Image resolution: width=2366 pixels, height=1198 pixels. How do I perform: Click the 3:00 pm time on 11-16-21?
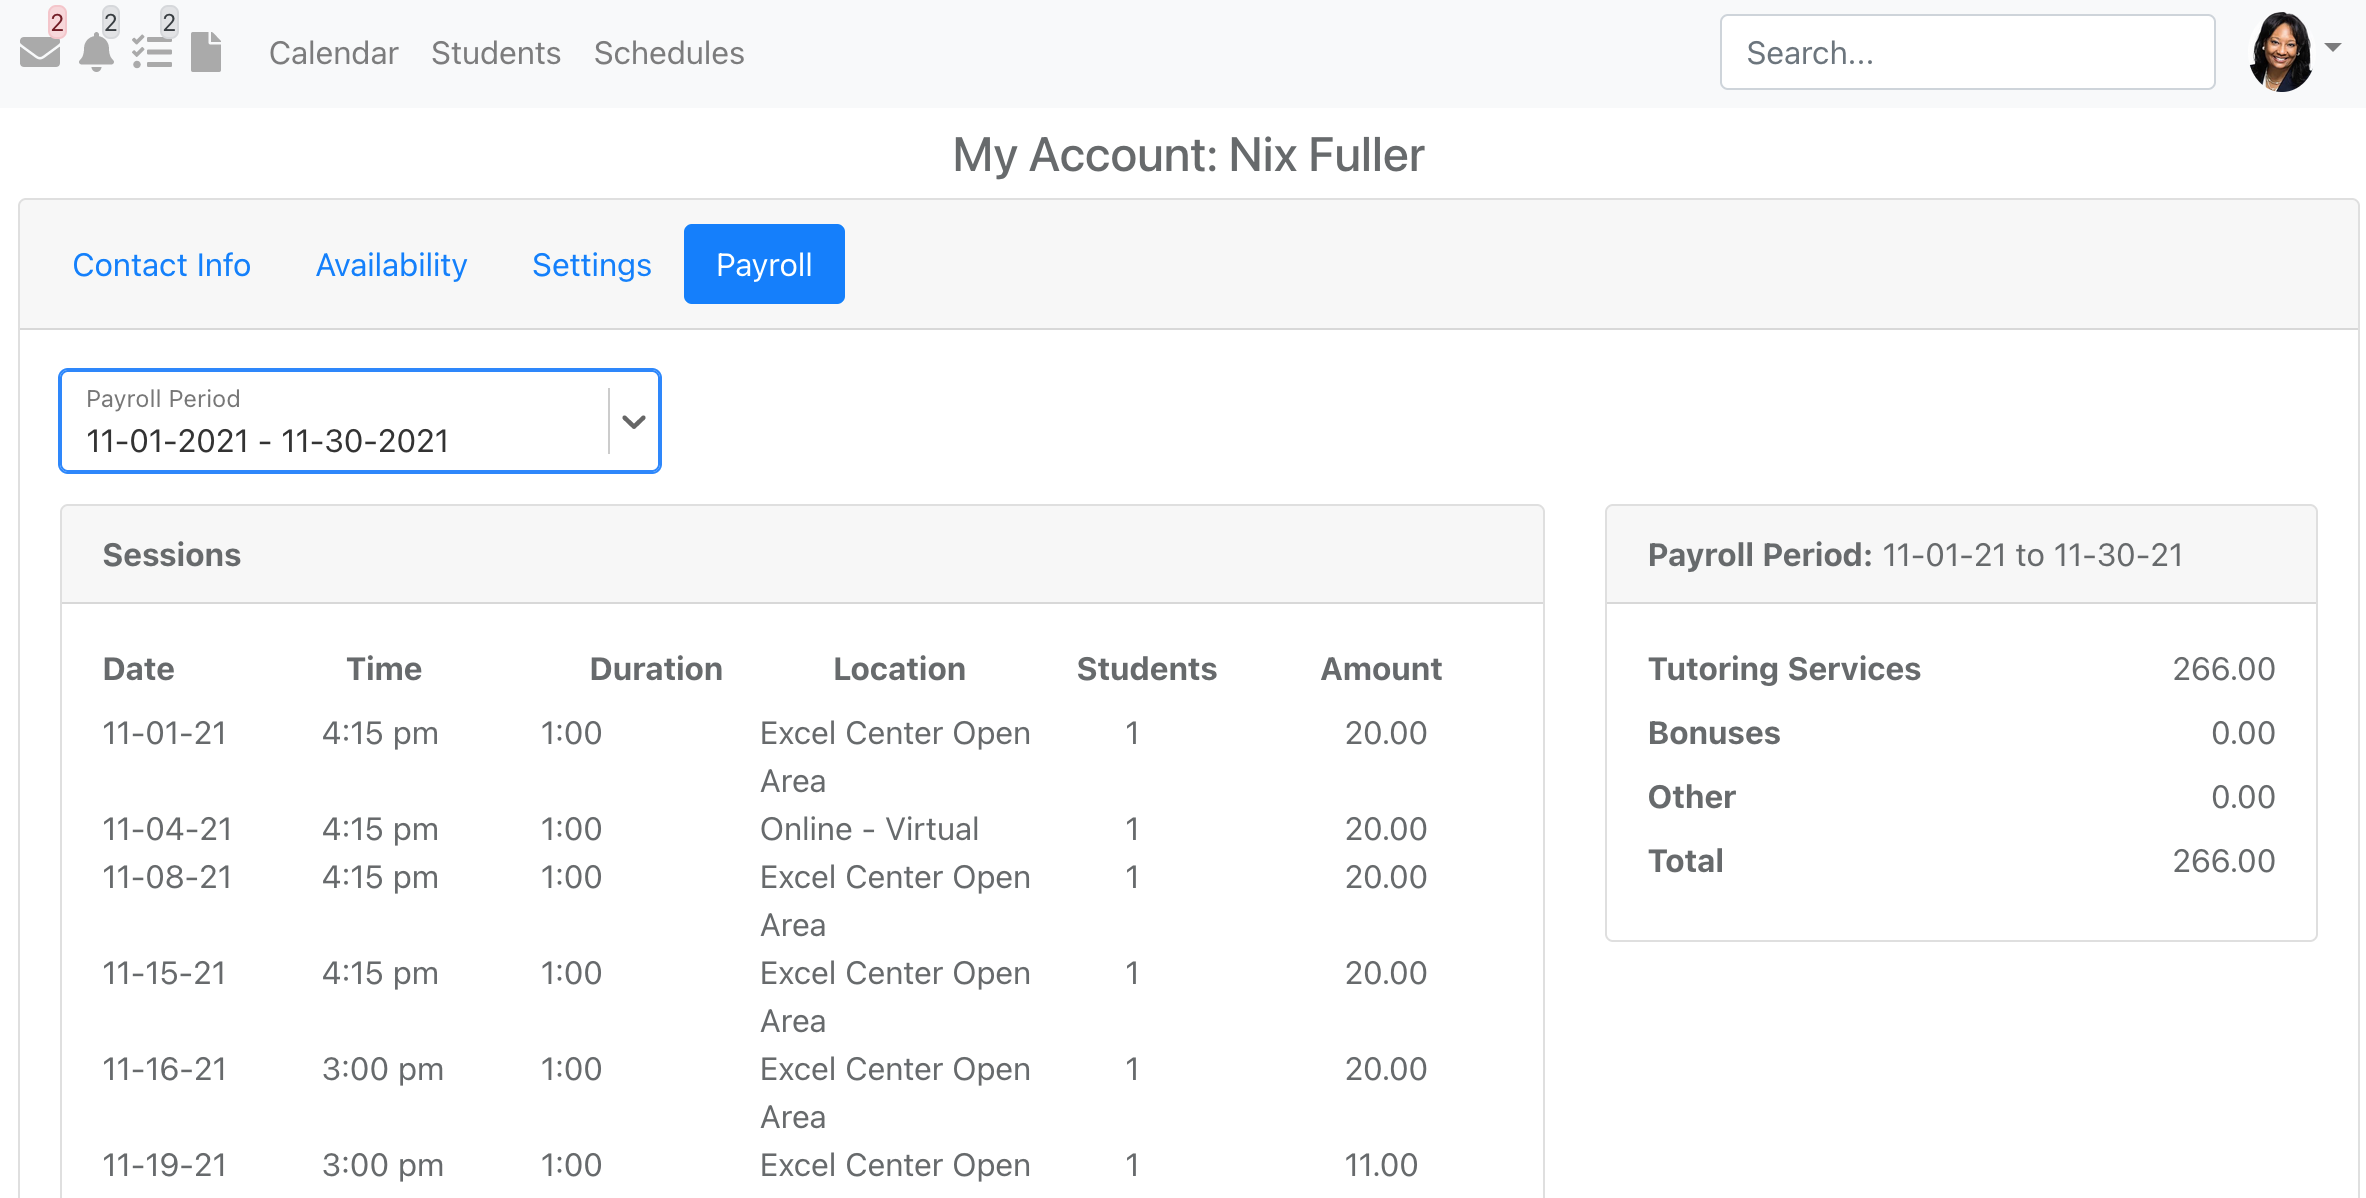382,1069
